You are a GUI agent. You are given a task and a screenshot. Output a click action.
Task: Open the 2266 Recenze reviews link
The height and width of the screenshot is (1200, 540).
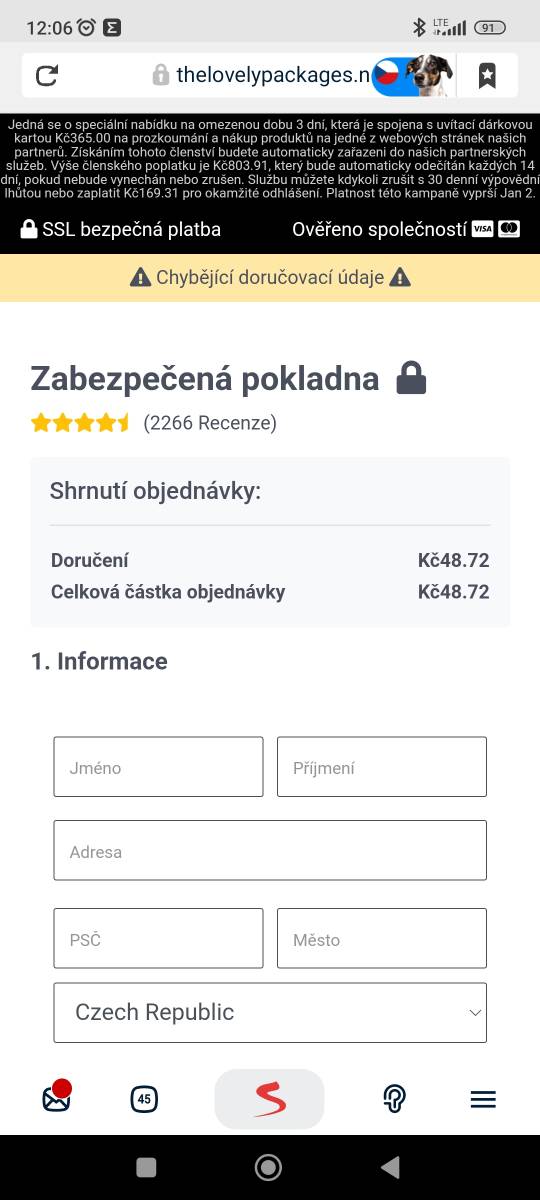pyautogui.click(x=210, y=423)
